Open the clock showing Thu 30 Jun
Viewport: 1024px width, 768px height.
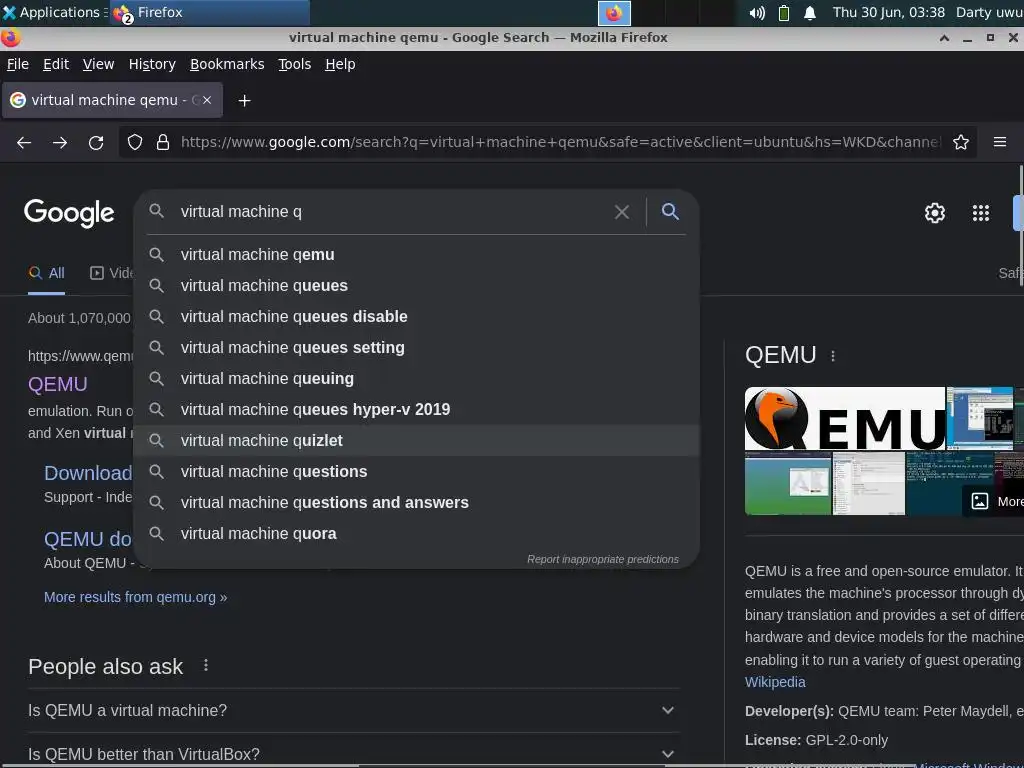pos(888,12)
